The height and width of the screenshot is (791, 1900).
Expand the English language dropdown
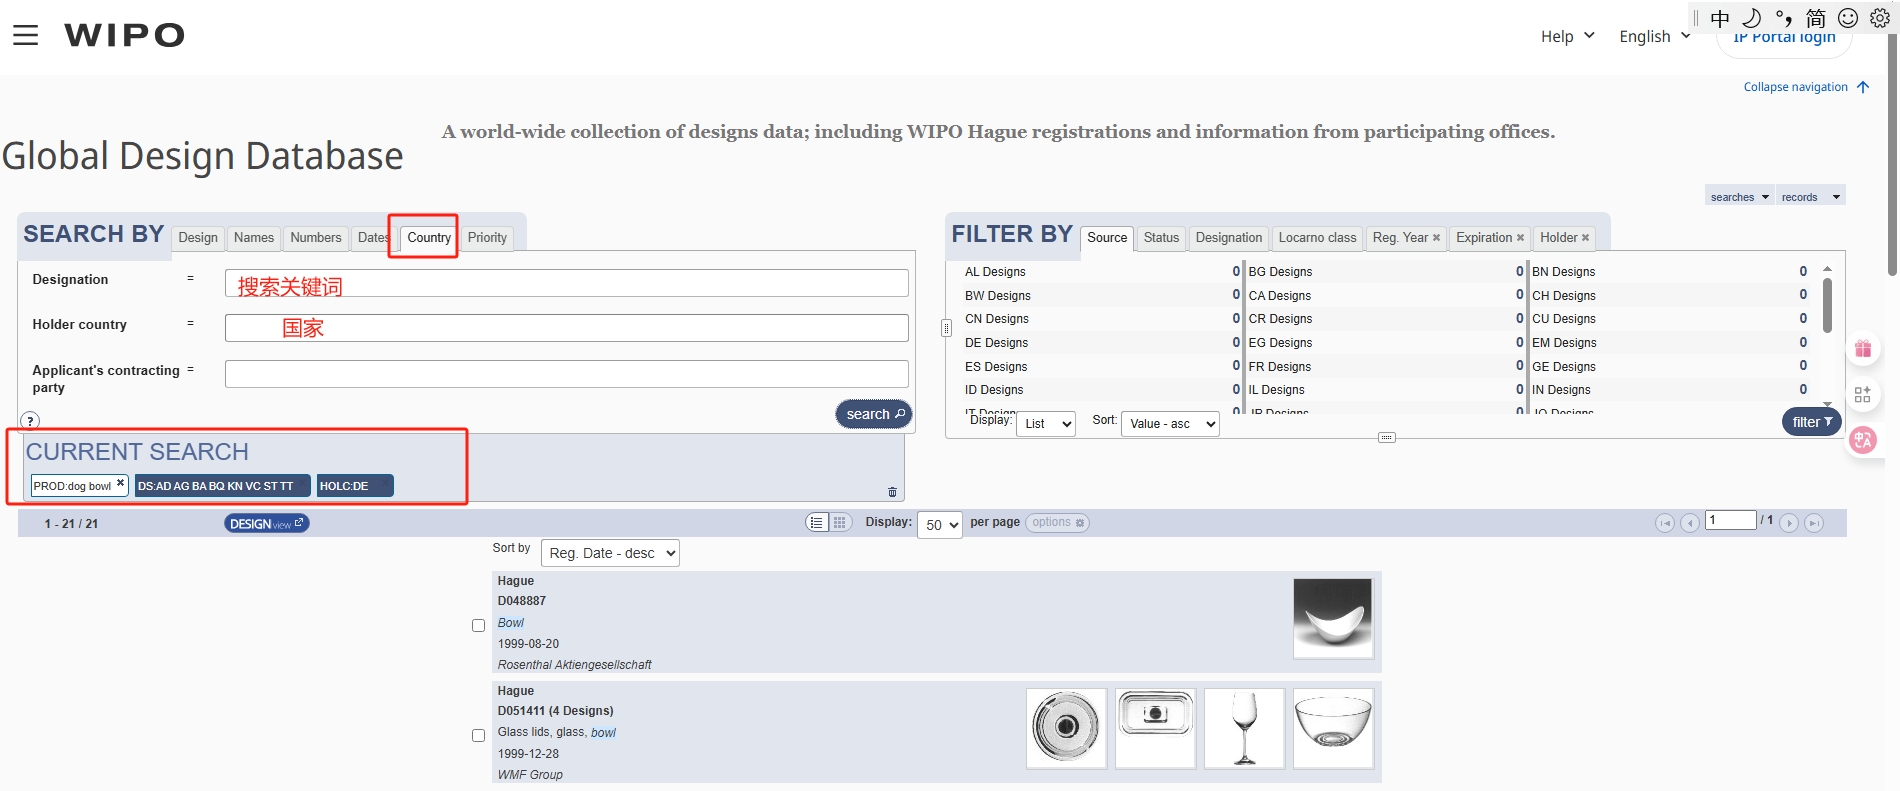click(x=1654, y=37)
